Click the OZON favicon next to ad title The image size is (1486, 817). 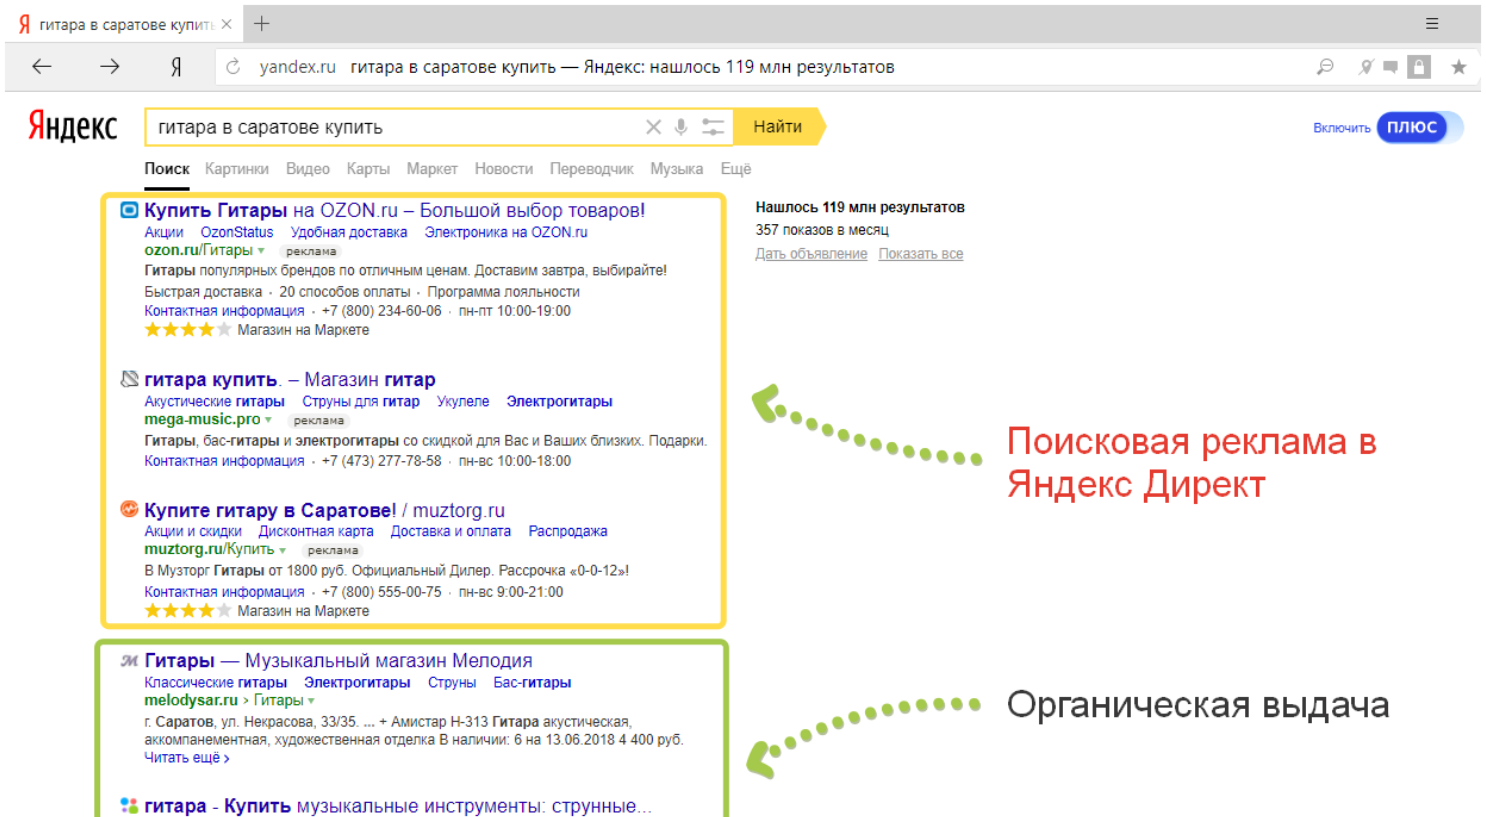pyautogui.click(x=129, y=210)
